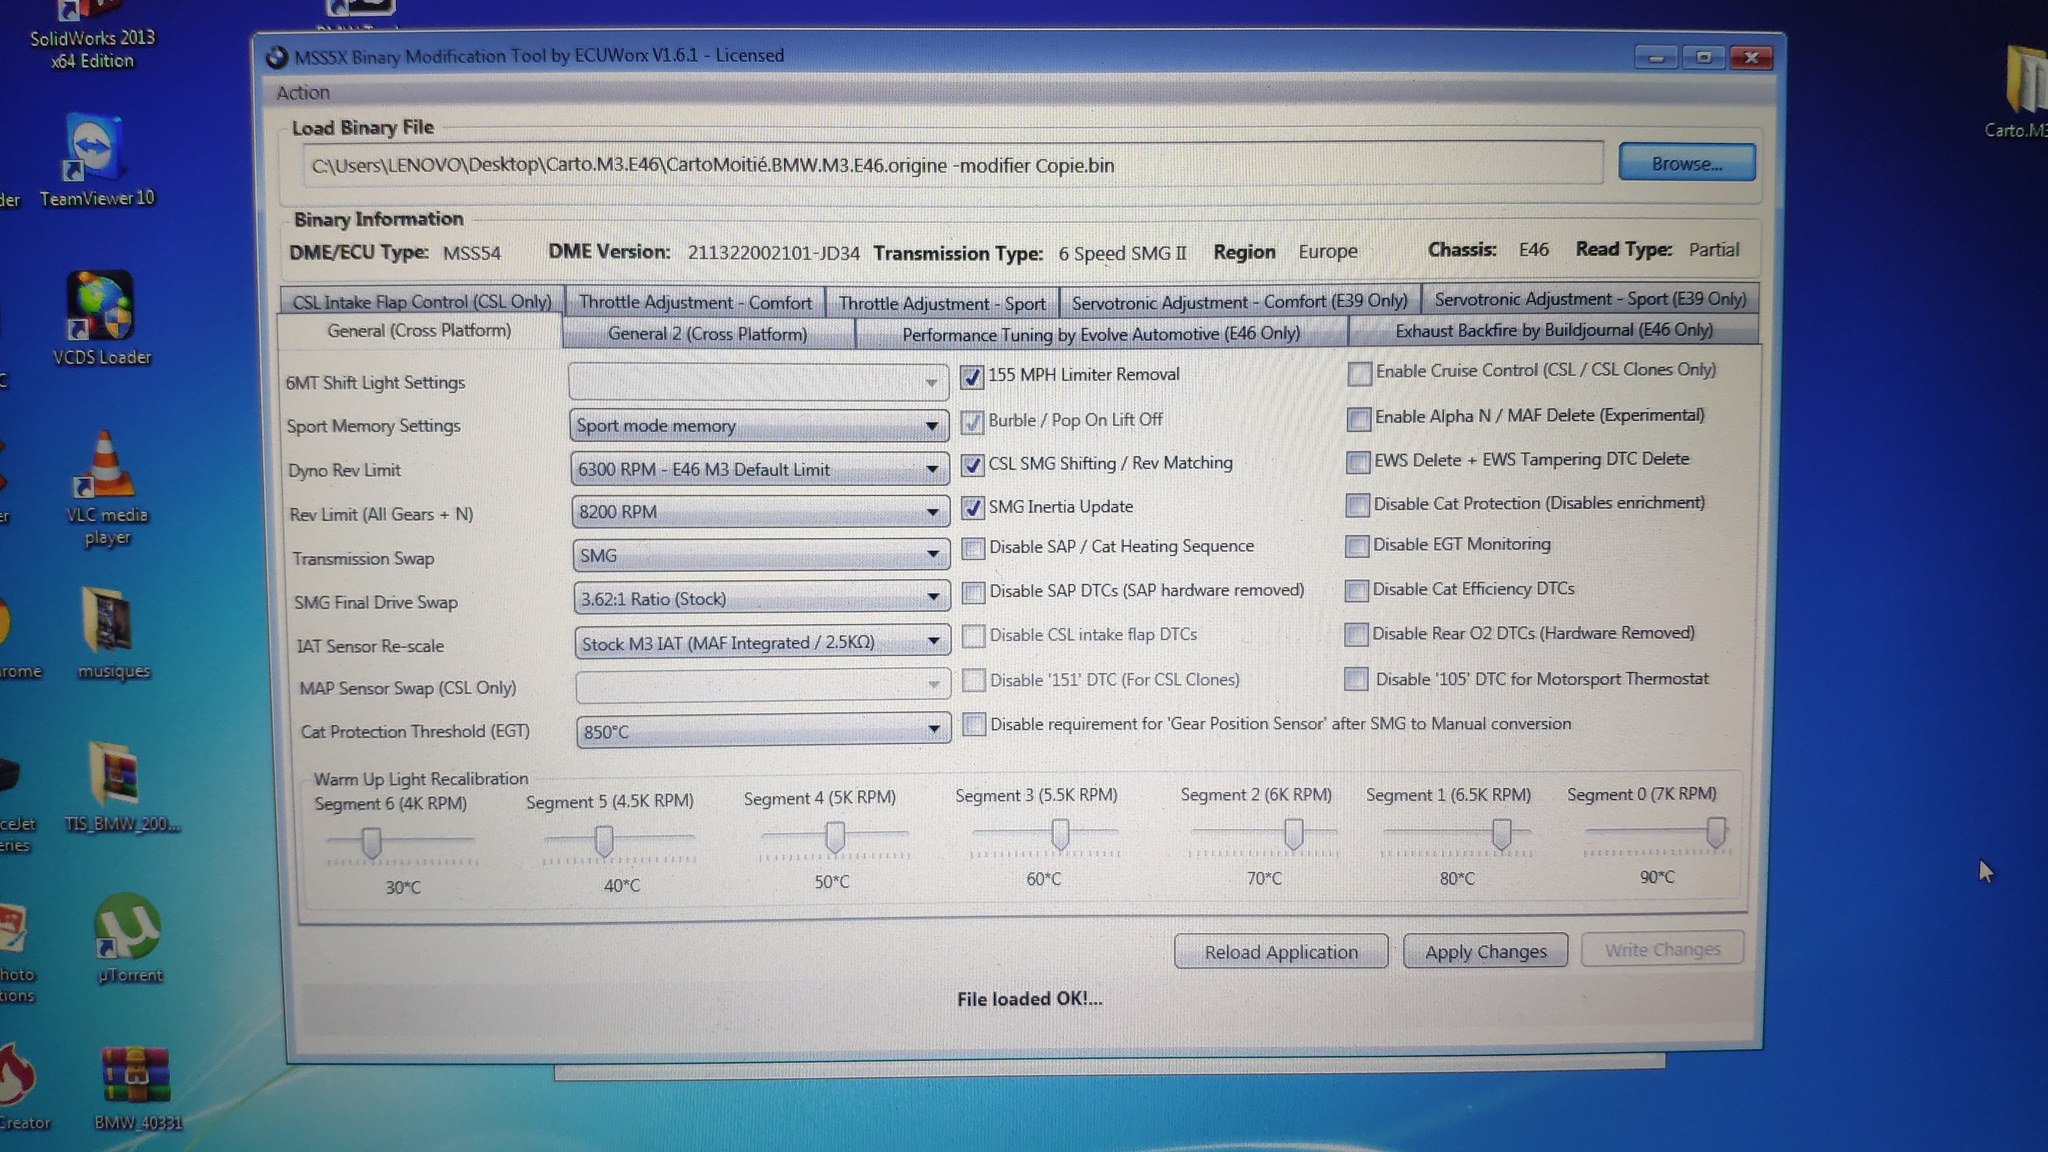Switch to Exhaust Backfire by Buildjournal tab
The height and width of the screenshot is (1152, 2048).
1554,331
